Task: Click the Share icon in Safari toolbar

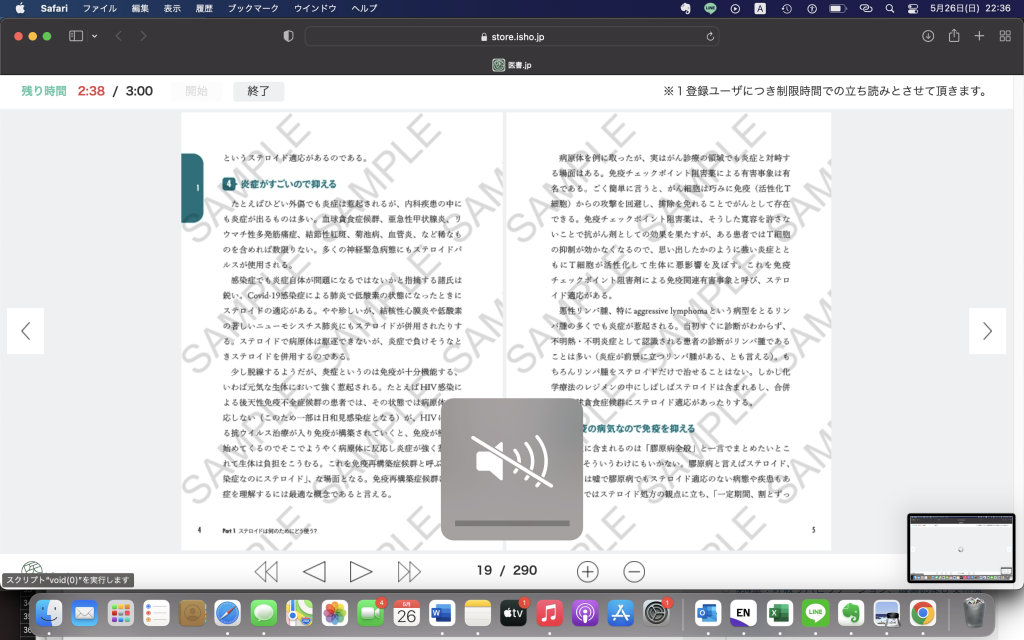Action: pyautogui.click(x=954, y=36)
